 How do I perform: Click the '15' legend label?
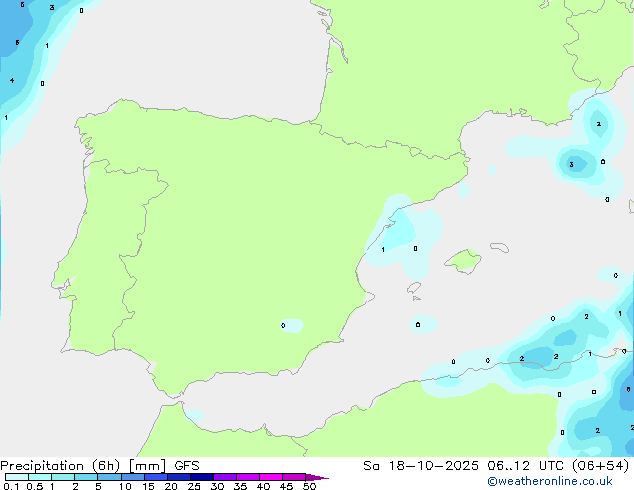[x=148, y=486]
